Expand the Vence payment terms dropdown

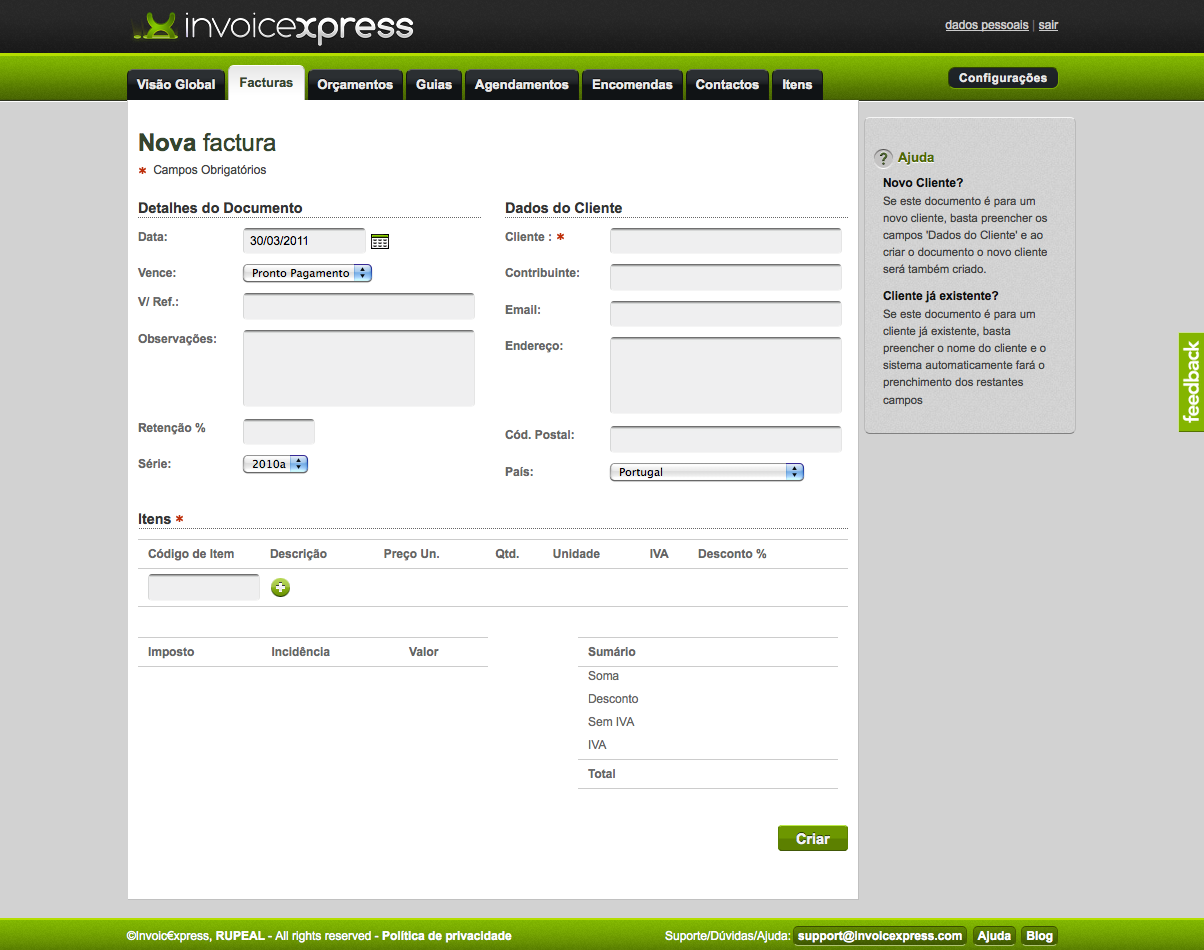(307, 273)
